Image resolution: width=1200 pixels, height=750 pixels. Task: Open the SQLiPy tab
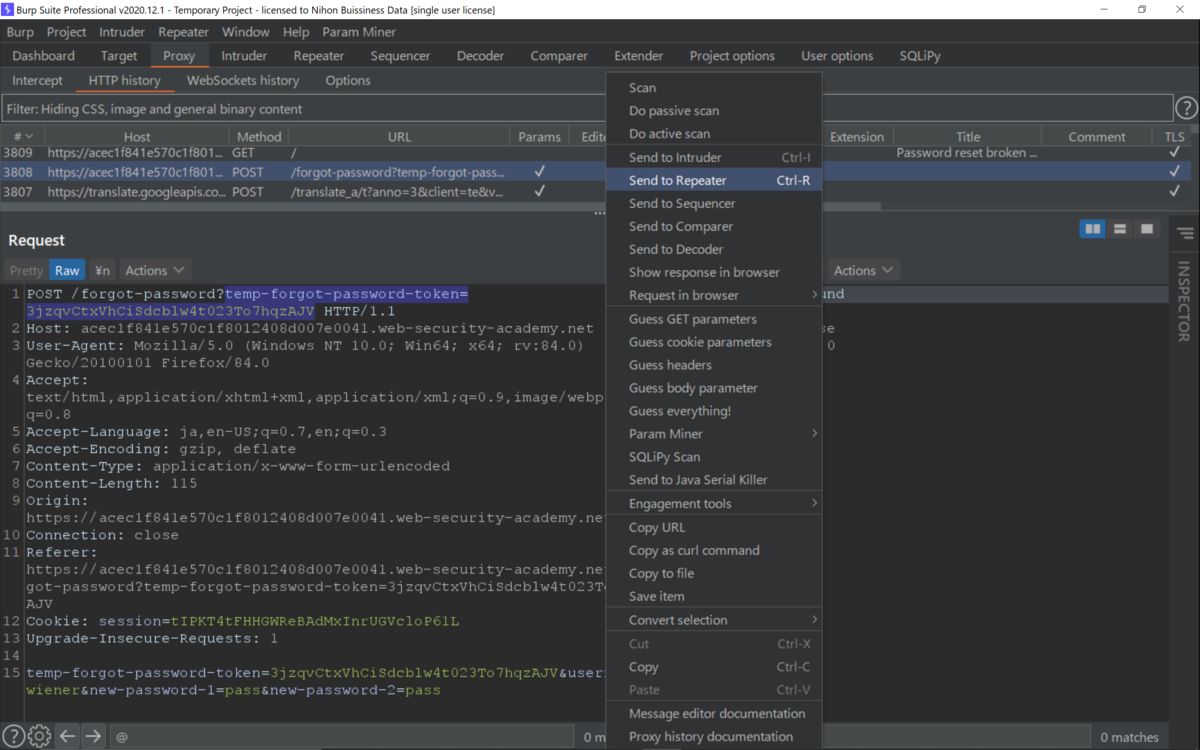click(920, 56)
